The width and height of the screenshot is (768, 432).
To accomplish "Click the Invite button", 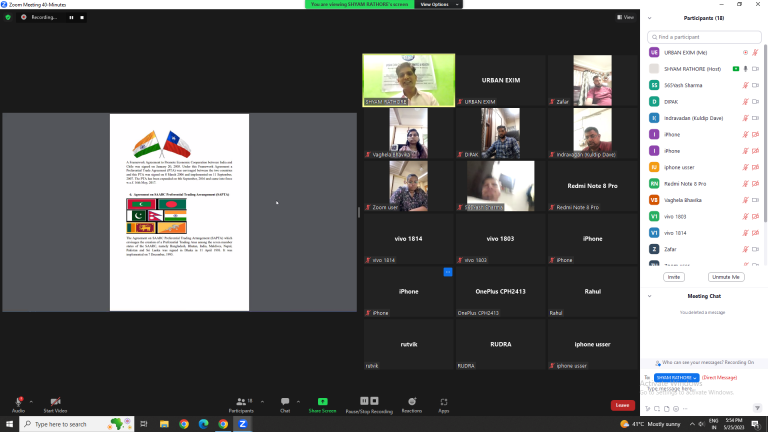I will point(674,277).
